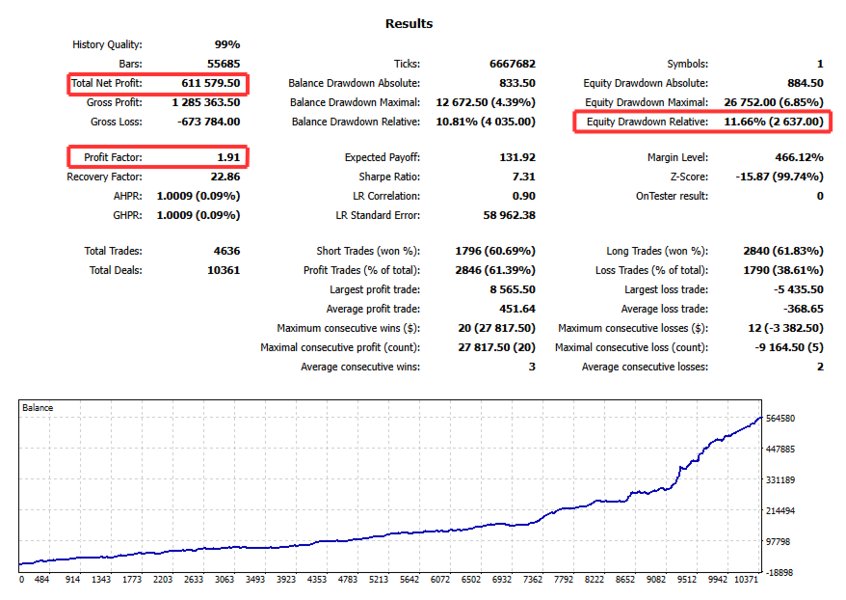
Task: Select Loss Trades value 1790 (38.61%)
Action: pyautogui.click(x=783, y=270)
